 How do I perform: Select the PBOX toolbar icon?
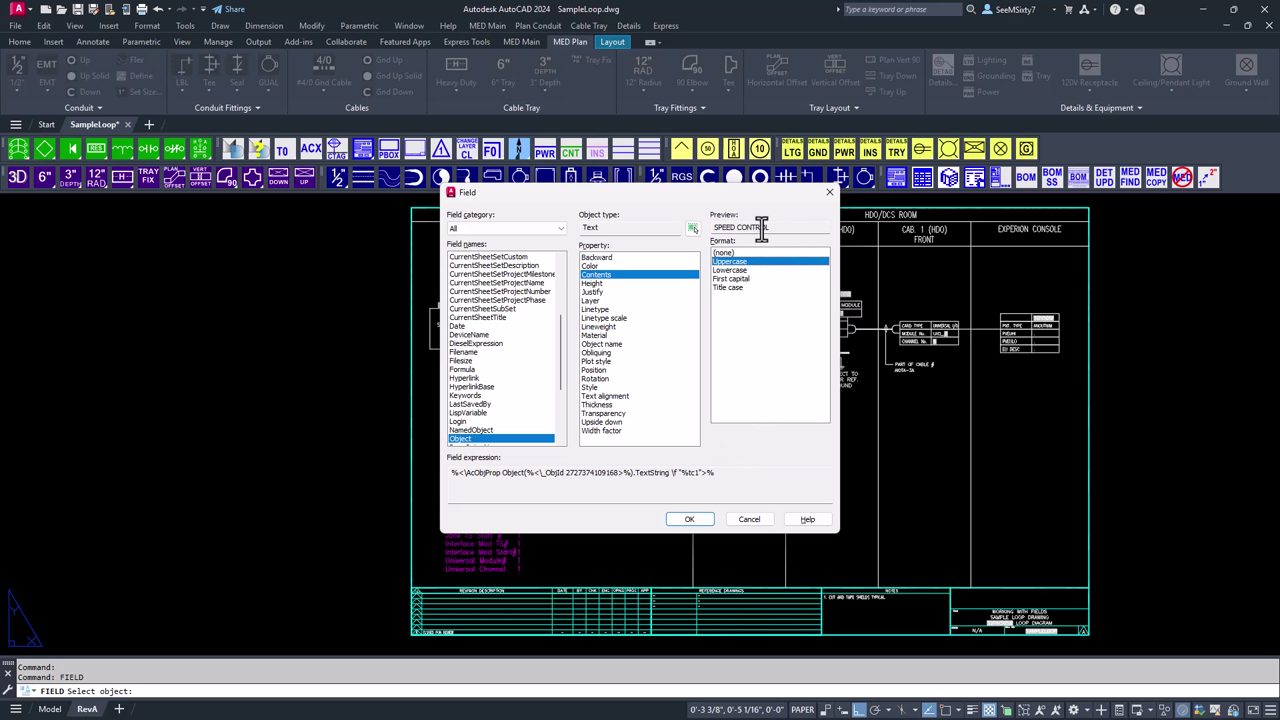pyautogui.click(x=389, y=149)
